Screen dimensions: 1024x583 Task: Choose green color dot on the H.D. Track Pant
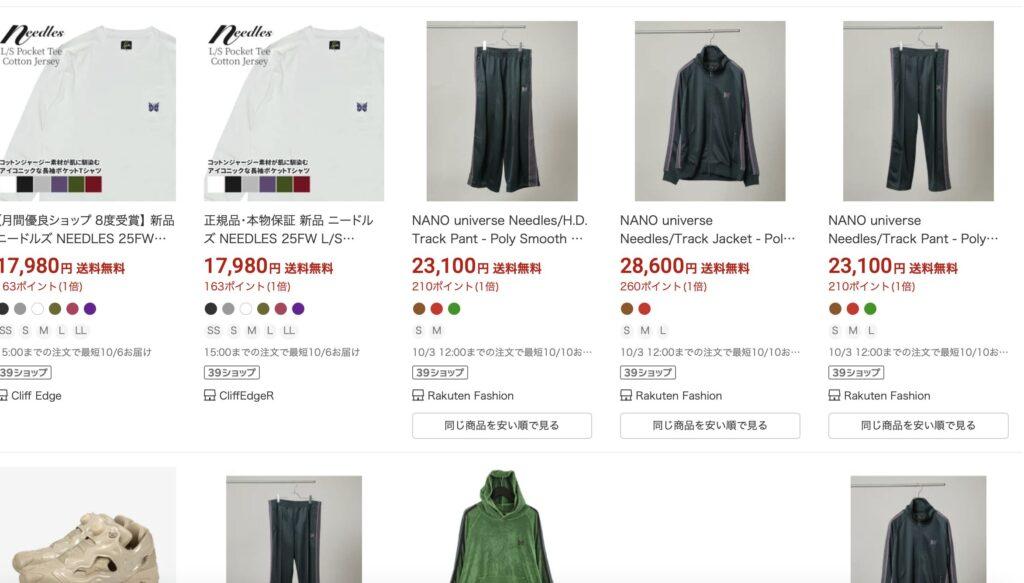point(454,309)
